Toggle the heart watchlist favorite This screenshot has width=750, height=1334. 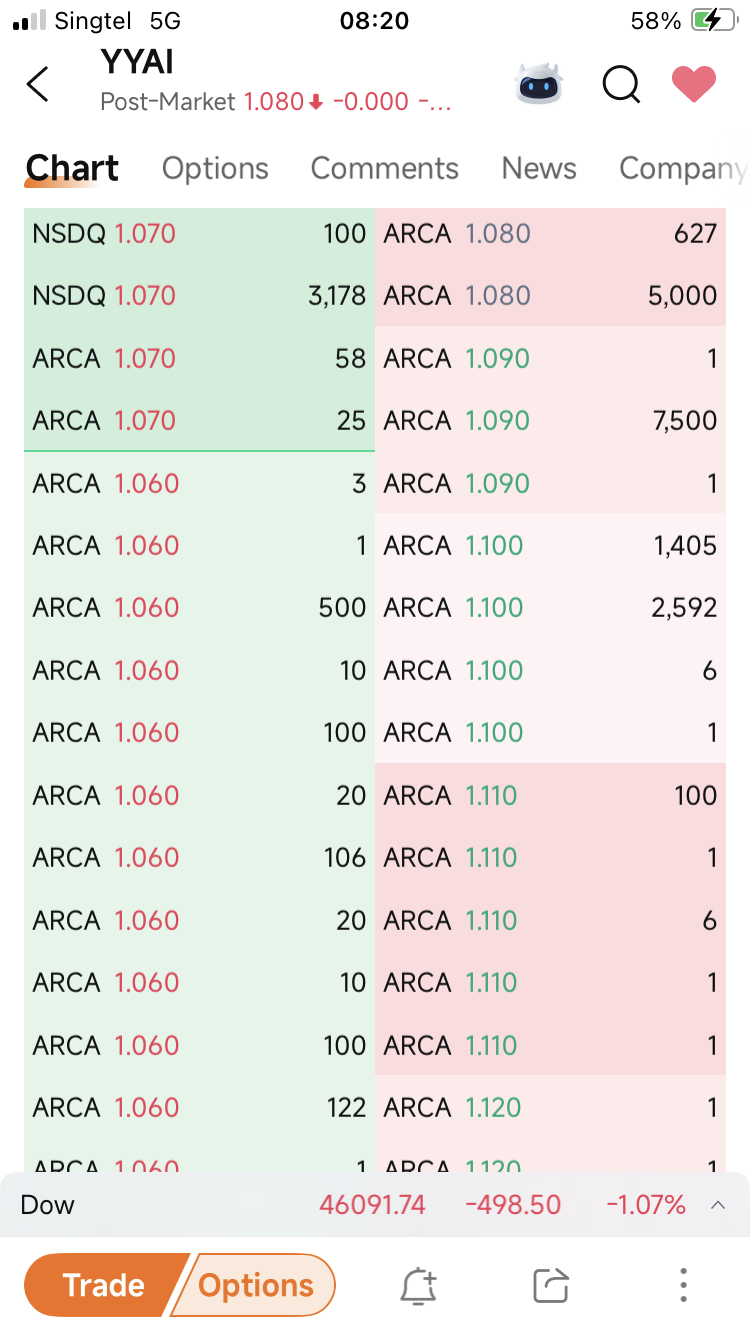[693, 84]
